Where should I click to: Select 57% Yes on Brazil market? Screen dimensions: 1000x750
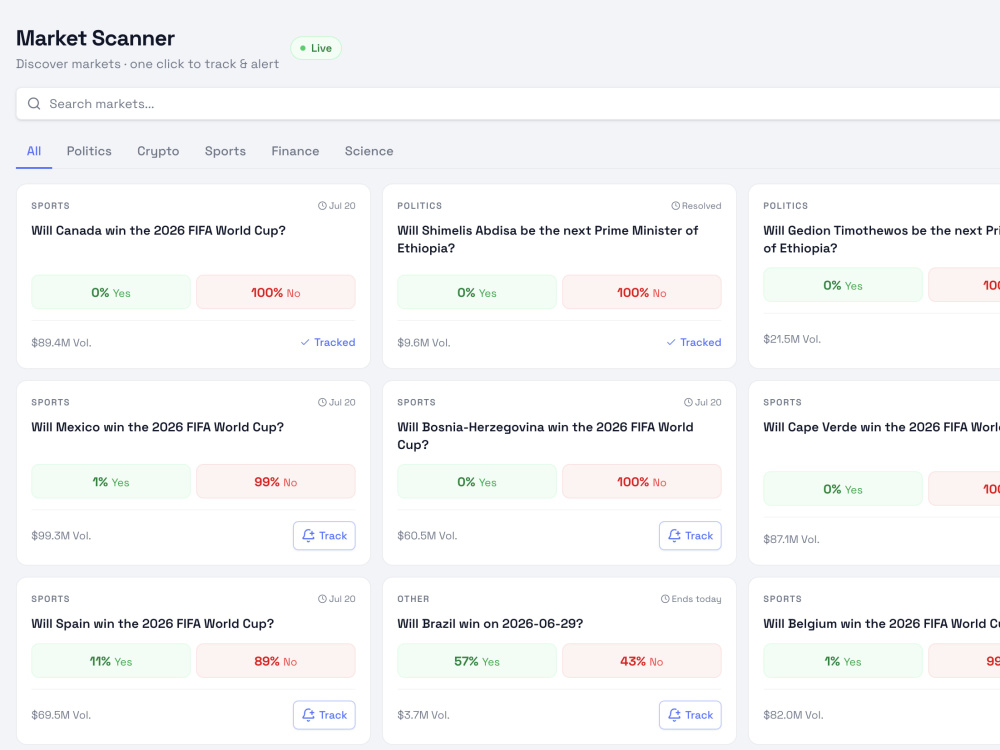coord(477,661)
